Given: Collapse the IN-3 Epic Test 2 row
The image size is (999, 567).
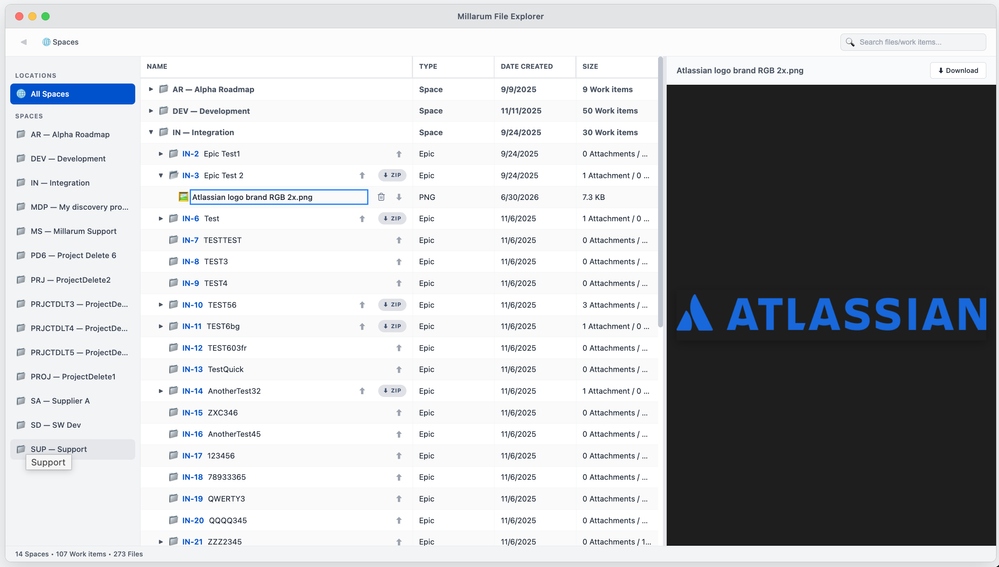Looking at the screenshot, I should click(x=161, y=175).
